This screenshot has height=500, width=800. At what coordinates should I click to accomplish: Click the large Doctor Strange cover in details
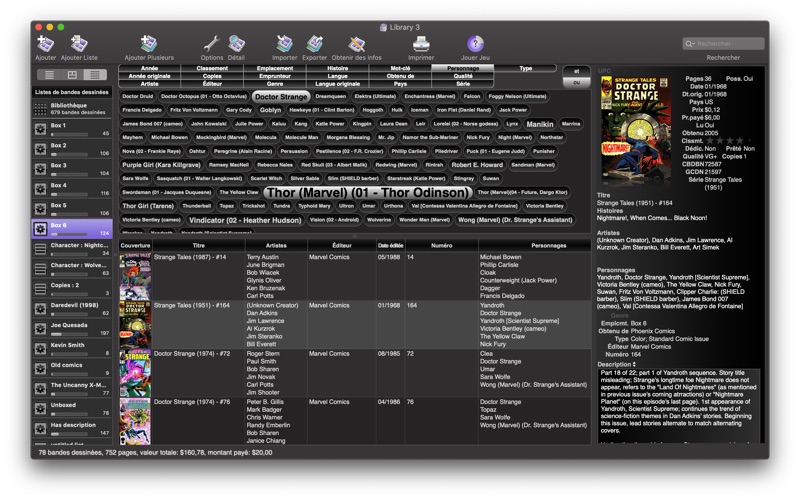click(x=636, y=131)
